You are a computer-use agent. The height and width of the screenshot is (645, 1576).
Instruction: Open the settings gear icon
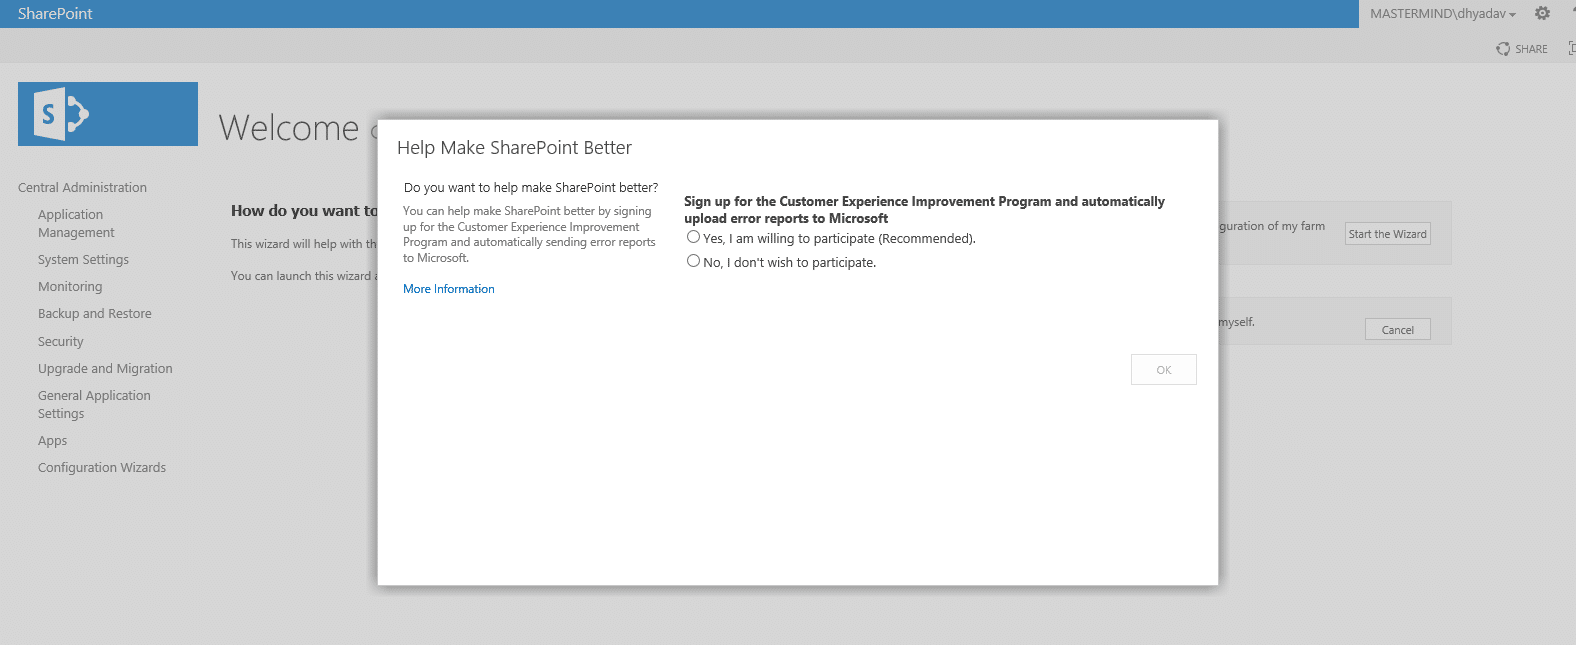click(1542, 14)
